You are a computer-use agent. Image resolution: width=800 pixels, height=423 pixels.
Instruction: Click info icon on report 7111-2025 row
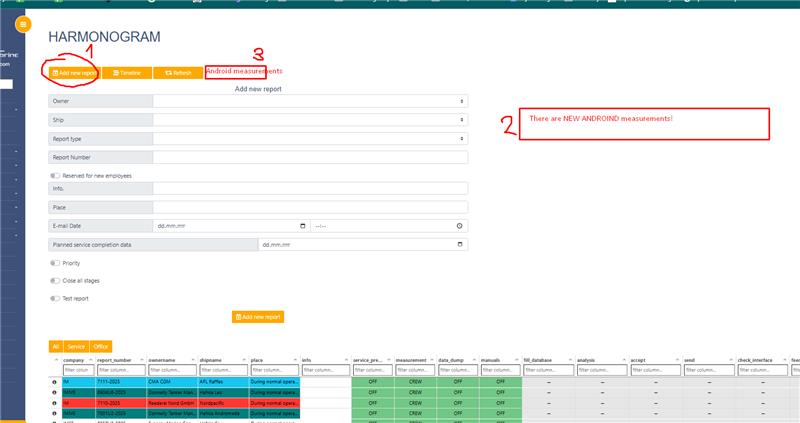(54, 382)
